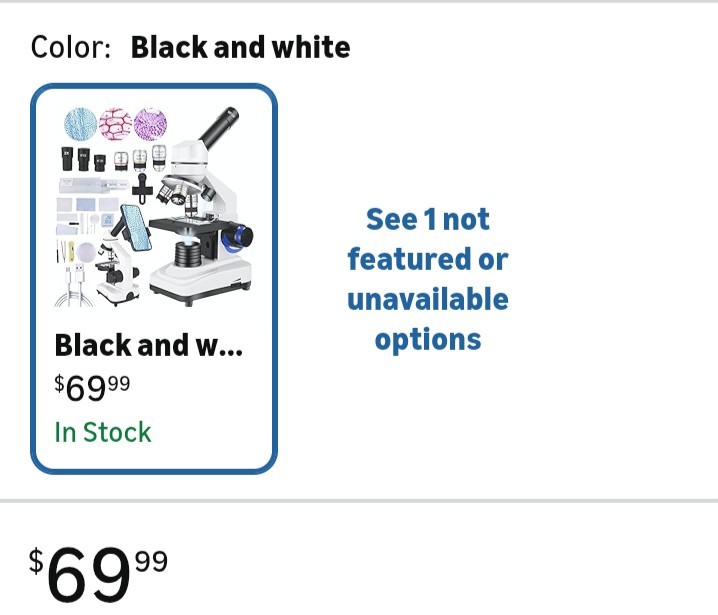
Task: Click the silver objective lenses trio
Action: click(x=140, y=158)
